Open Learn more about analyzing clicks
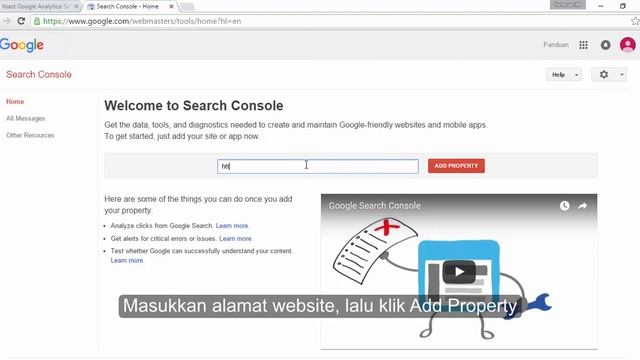This screenshot has width=640, height=360. [x=232, y=226]
